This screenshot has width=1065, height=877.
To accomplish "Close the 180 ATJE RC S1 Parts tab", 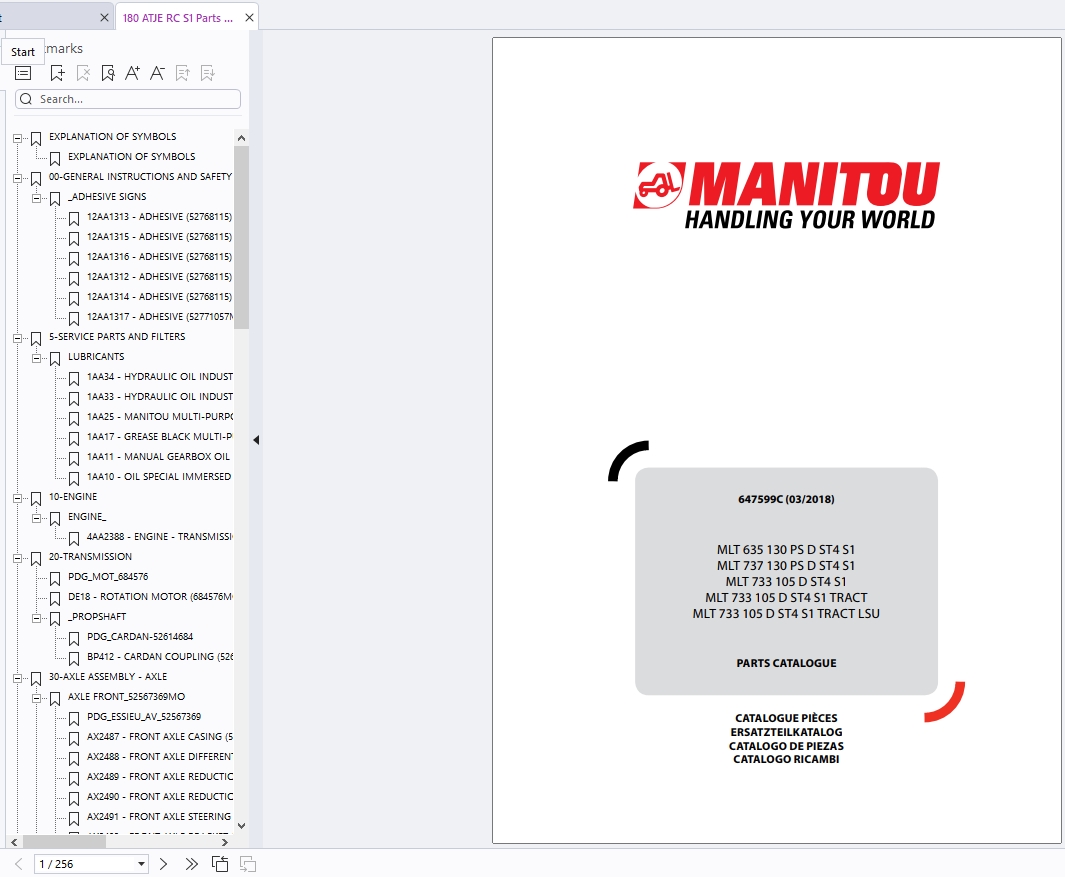I will [x=249, y=18].
